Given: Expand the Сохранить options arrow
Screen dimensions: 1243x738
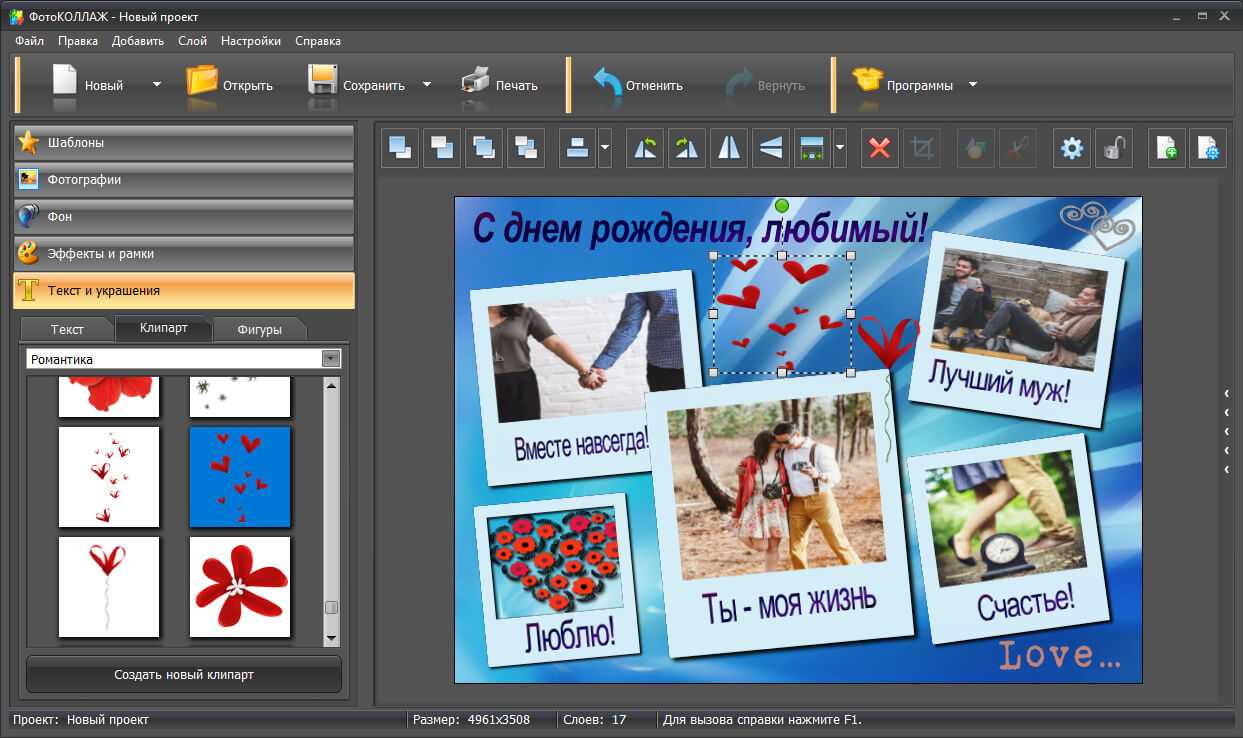Looking at the screenshot, I should click(427, 85).
